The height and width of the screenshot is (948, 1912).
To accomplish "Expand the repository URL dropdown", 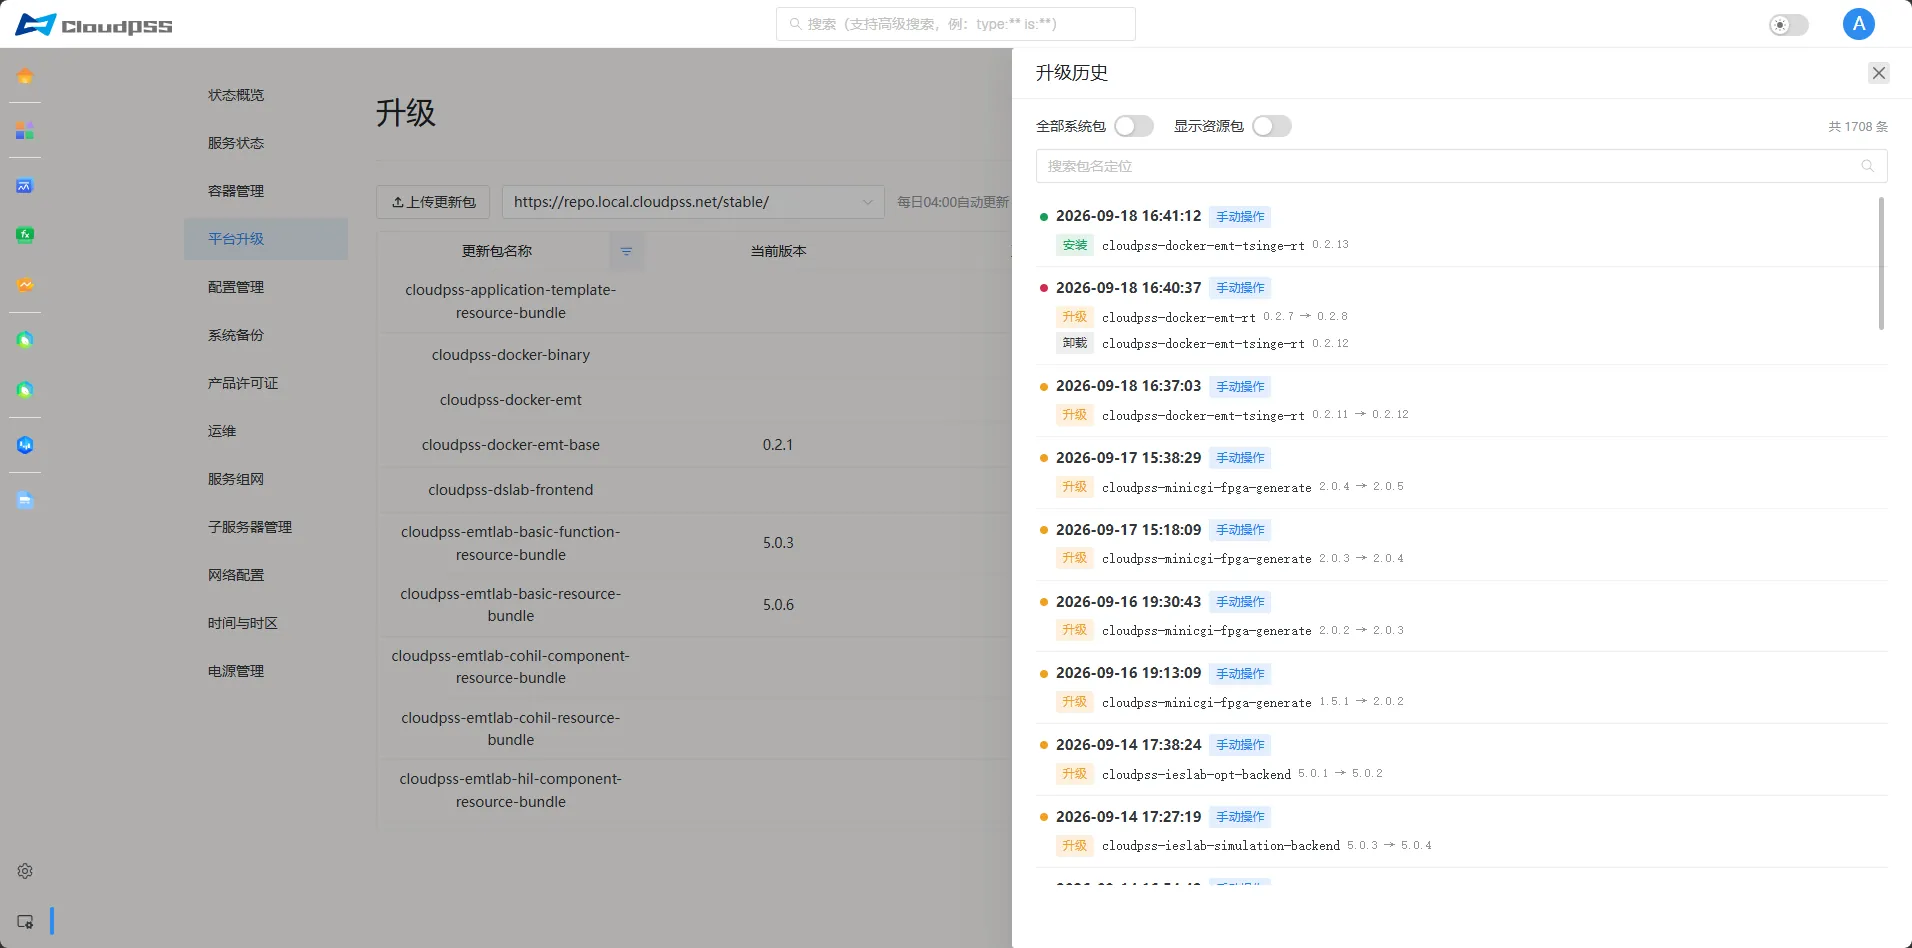I will coord(693,202).
